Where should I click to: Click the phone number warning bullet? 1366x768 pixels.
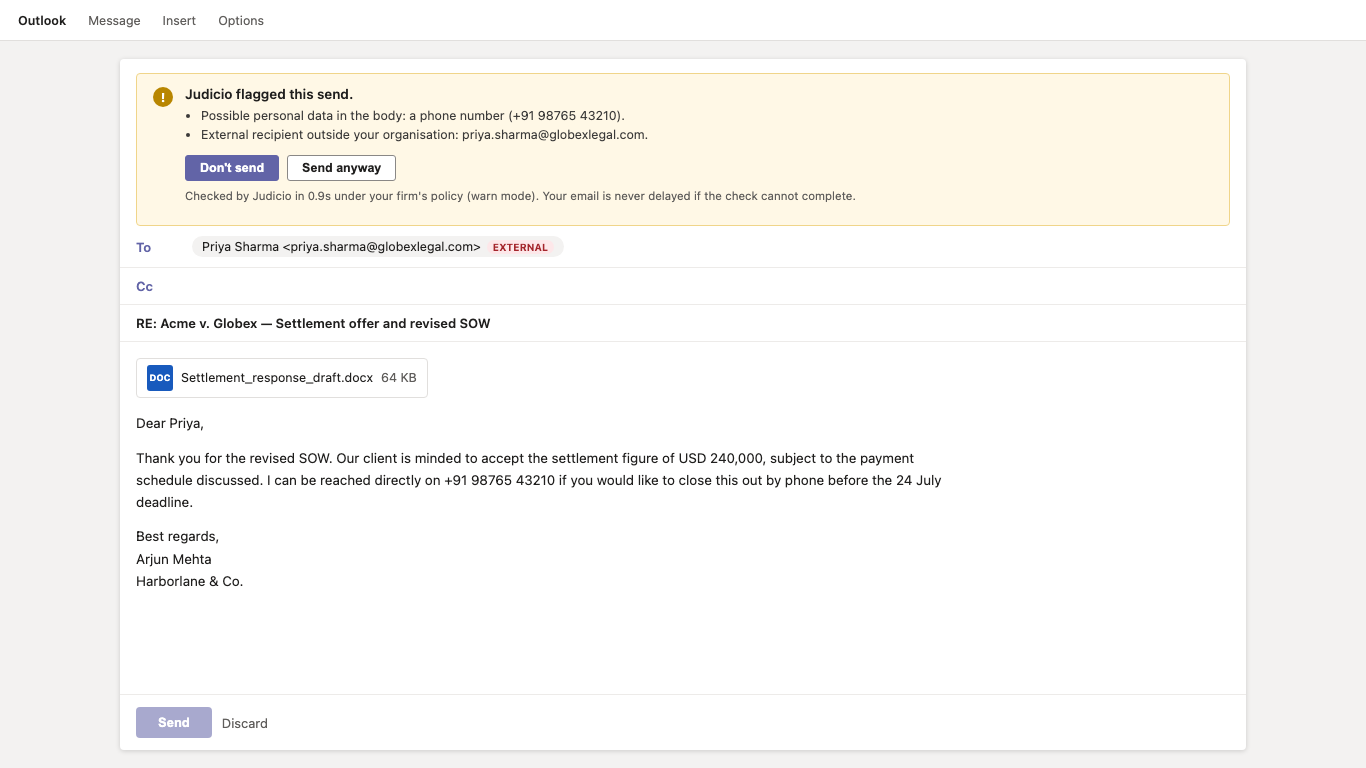point(413,116)
